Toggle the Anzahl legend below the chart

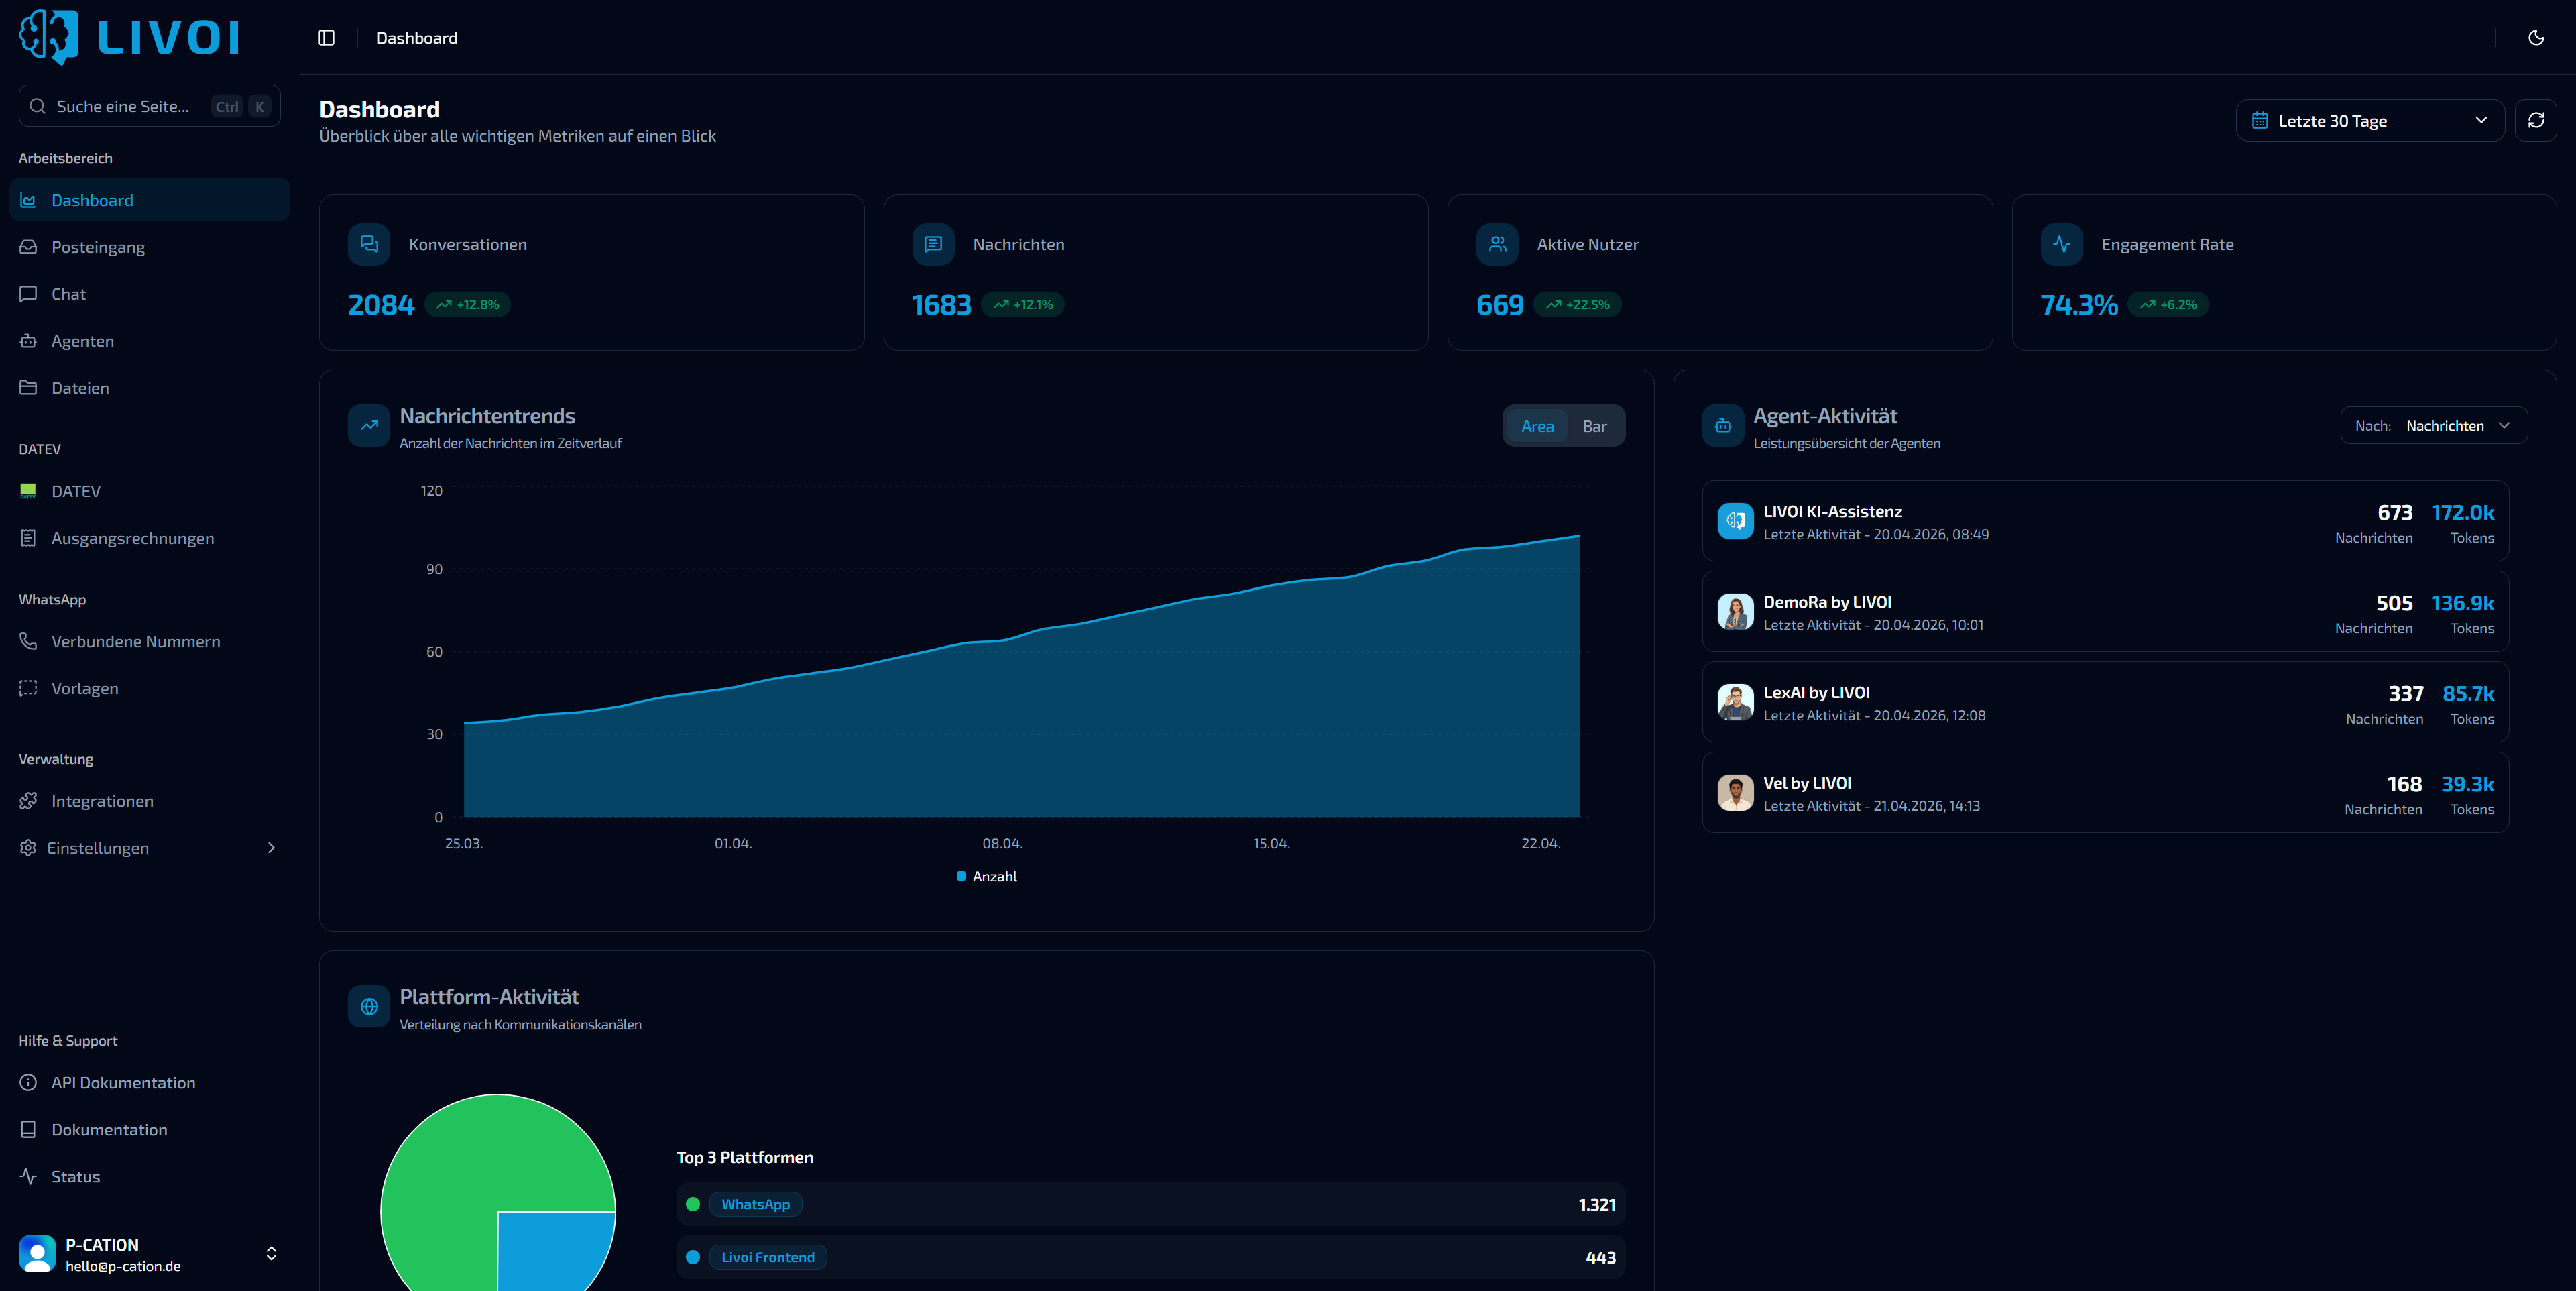click(986, 876)
